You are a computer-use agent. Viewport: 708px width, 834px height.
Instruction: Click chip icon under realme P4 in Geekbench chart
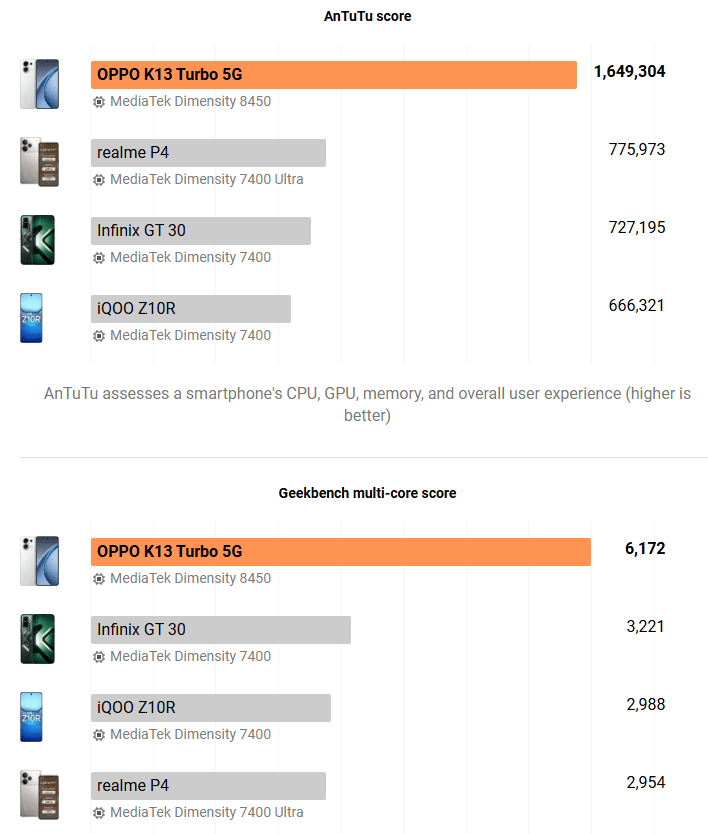click(x=99, y=813)
